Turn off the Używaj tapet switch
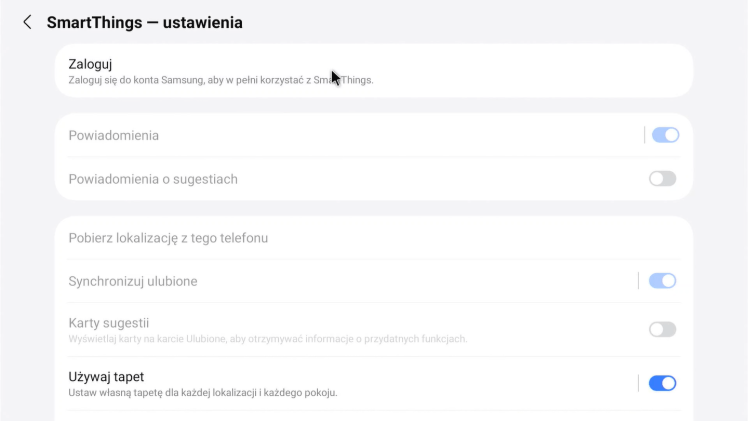 tap(662, 383)
